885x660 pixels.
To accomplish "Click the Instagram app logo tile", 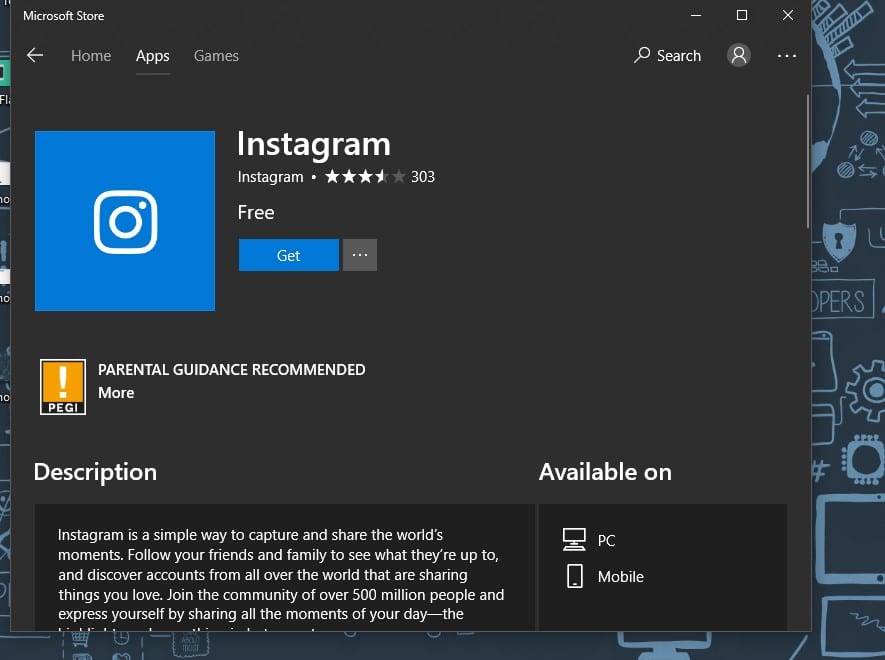I will [x=125, y=221].
